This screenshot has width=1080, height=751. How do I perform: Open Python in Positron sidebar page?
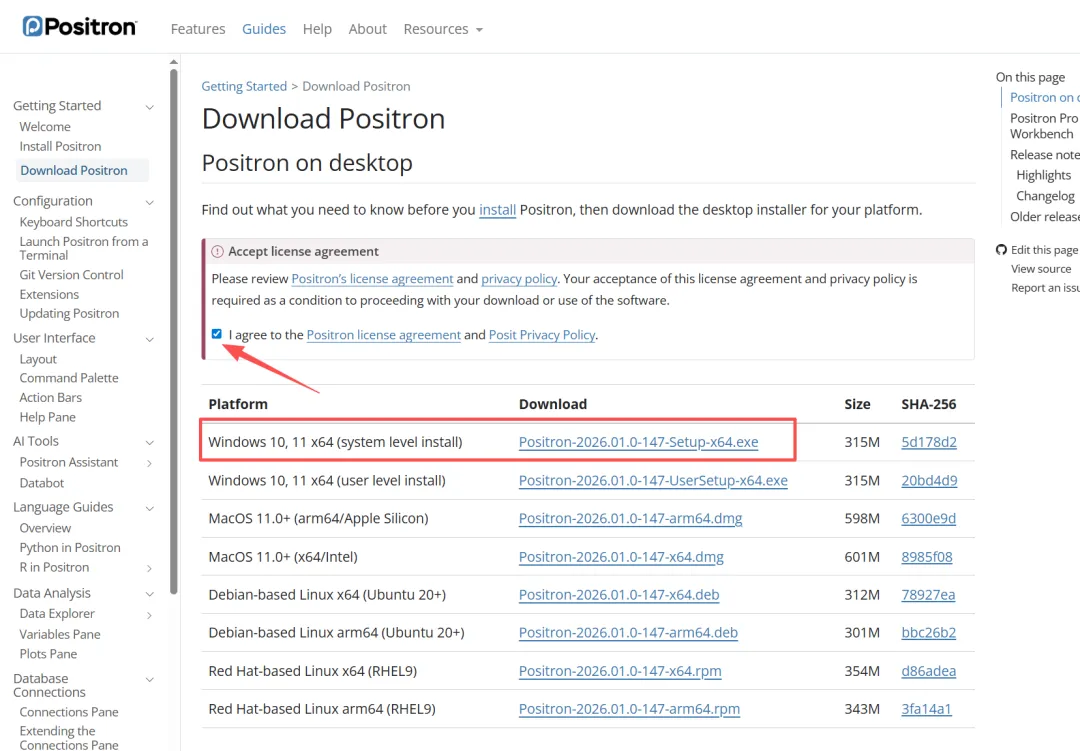pyautogui.click(x=70, y=548)
